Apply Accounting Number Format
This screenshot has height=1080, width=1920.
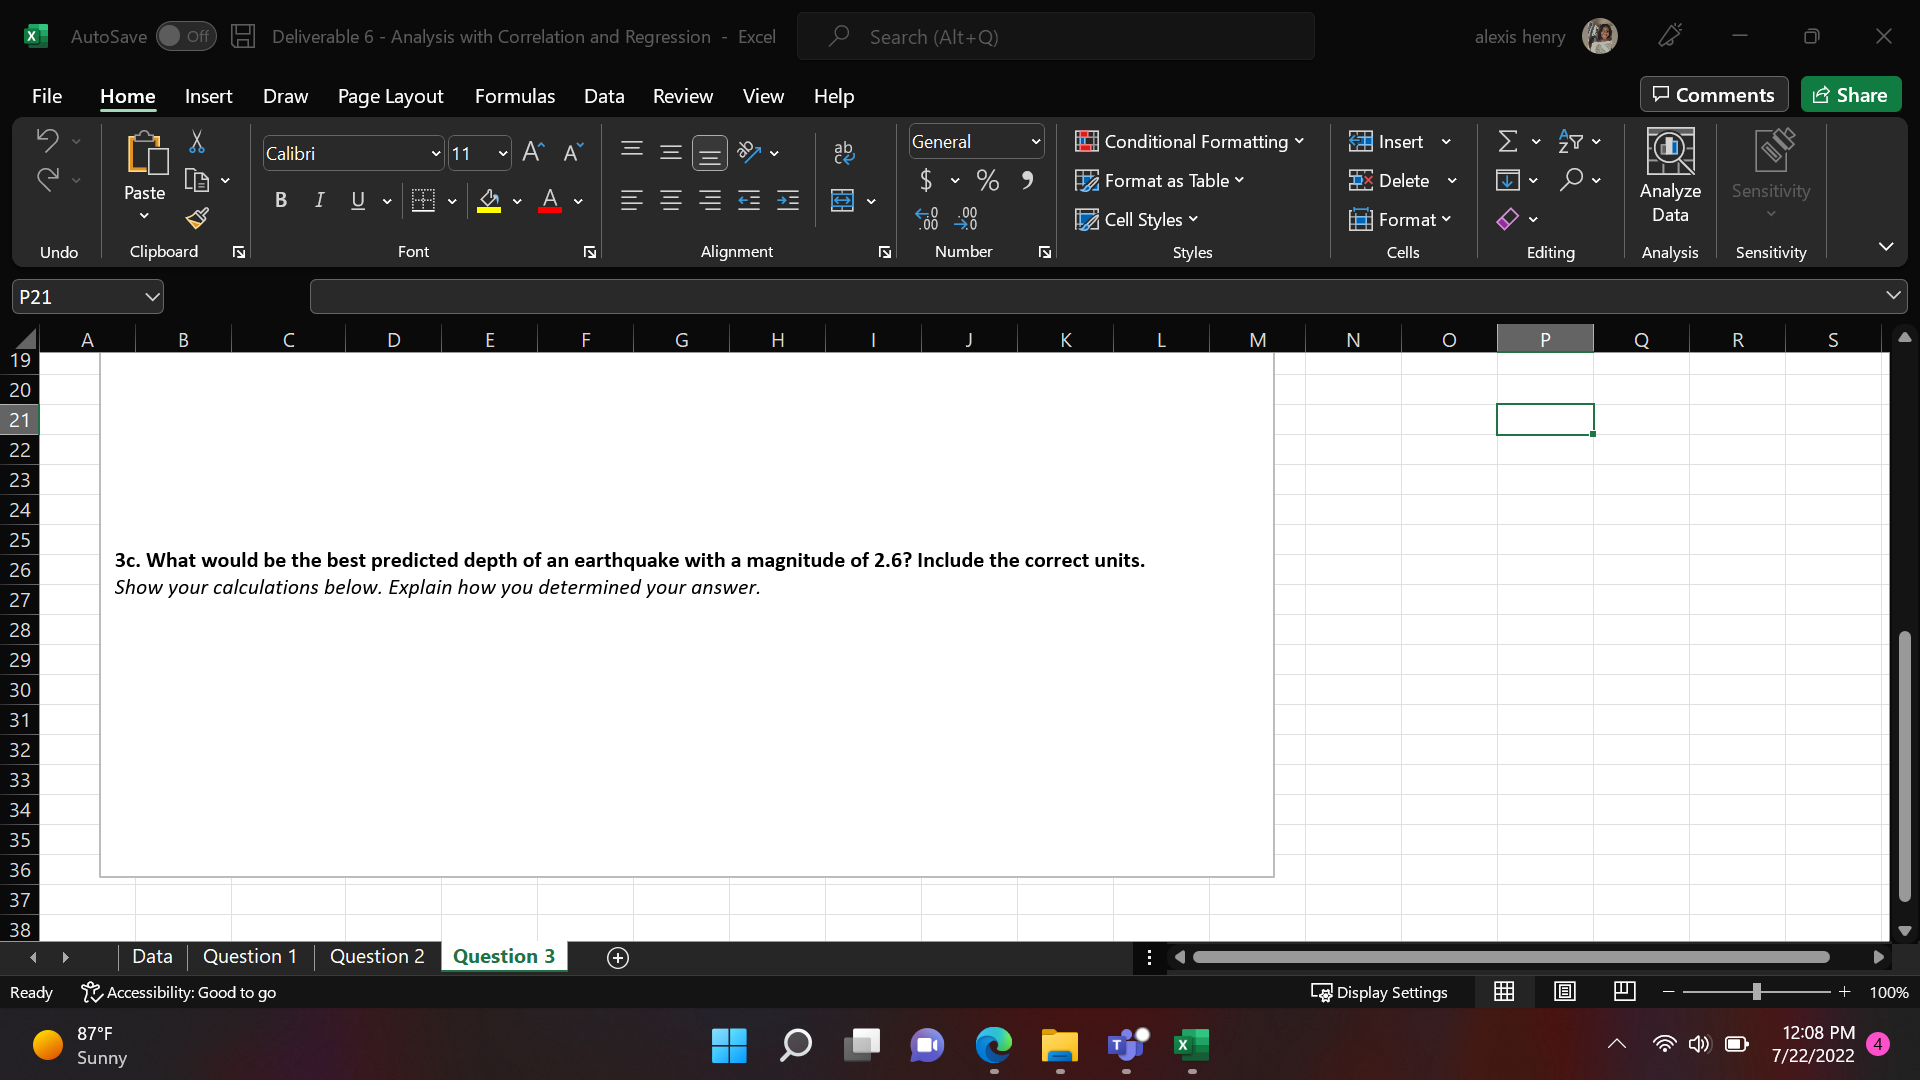pyautogui.click(x=928, y=180)
